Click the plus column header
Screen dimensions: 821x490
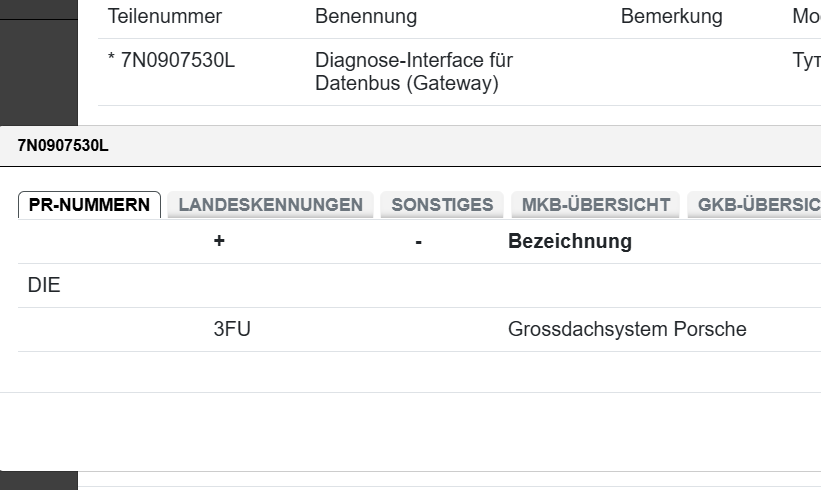[x=218, y=241]
